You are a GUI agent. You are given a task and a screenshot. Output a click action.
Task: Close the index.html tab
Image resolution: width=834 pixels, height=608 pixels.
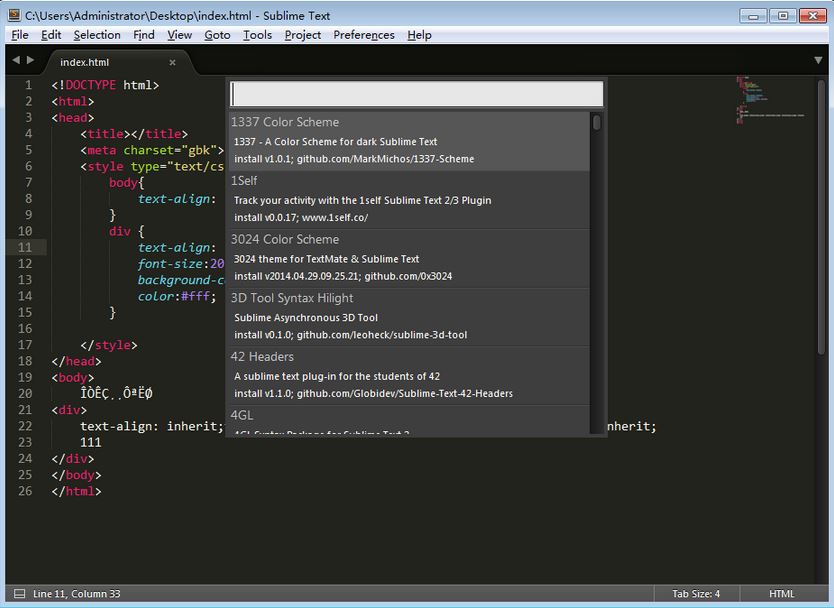172,62
